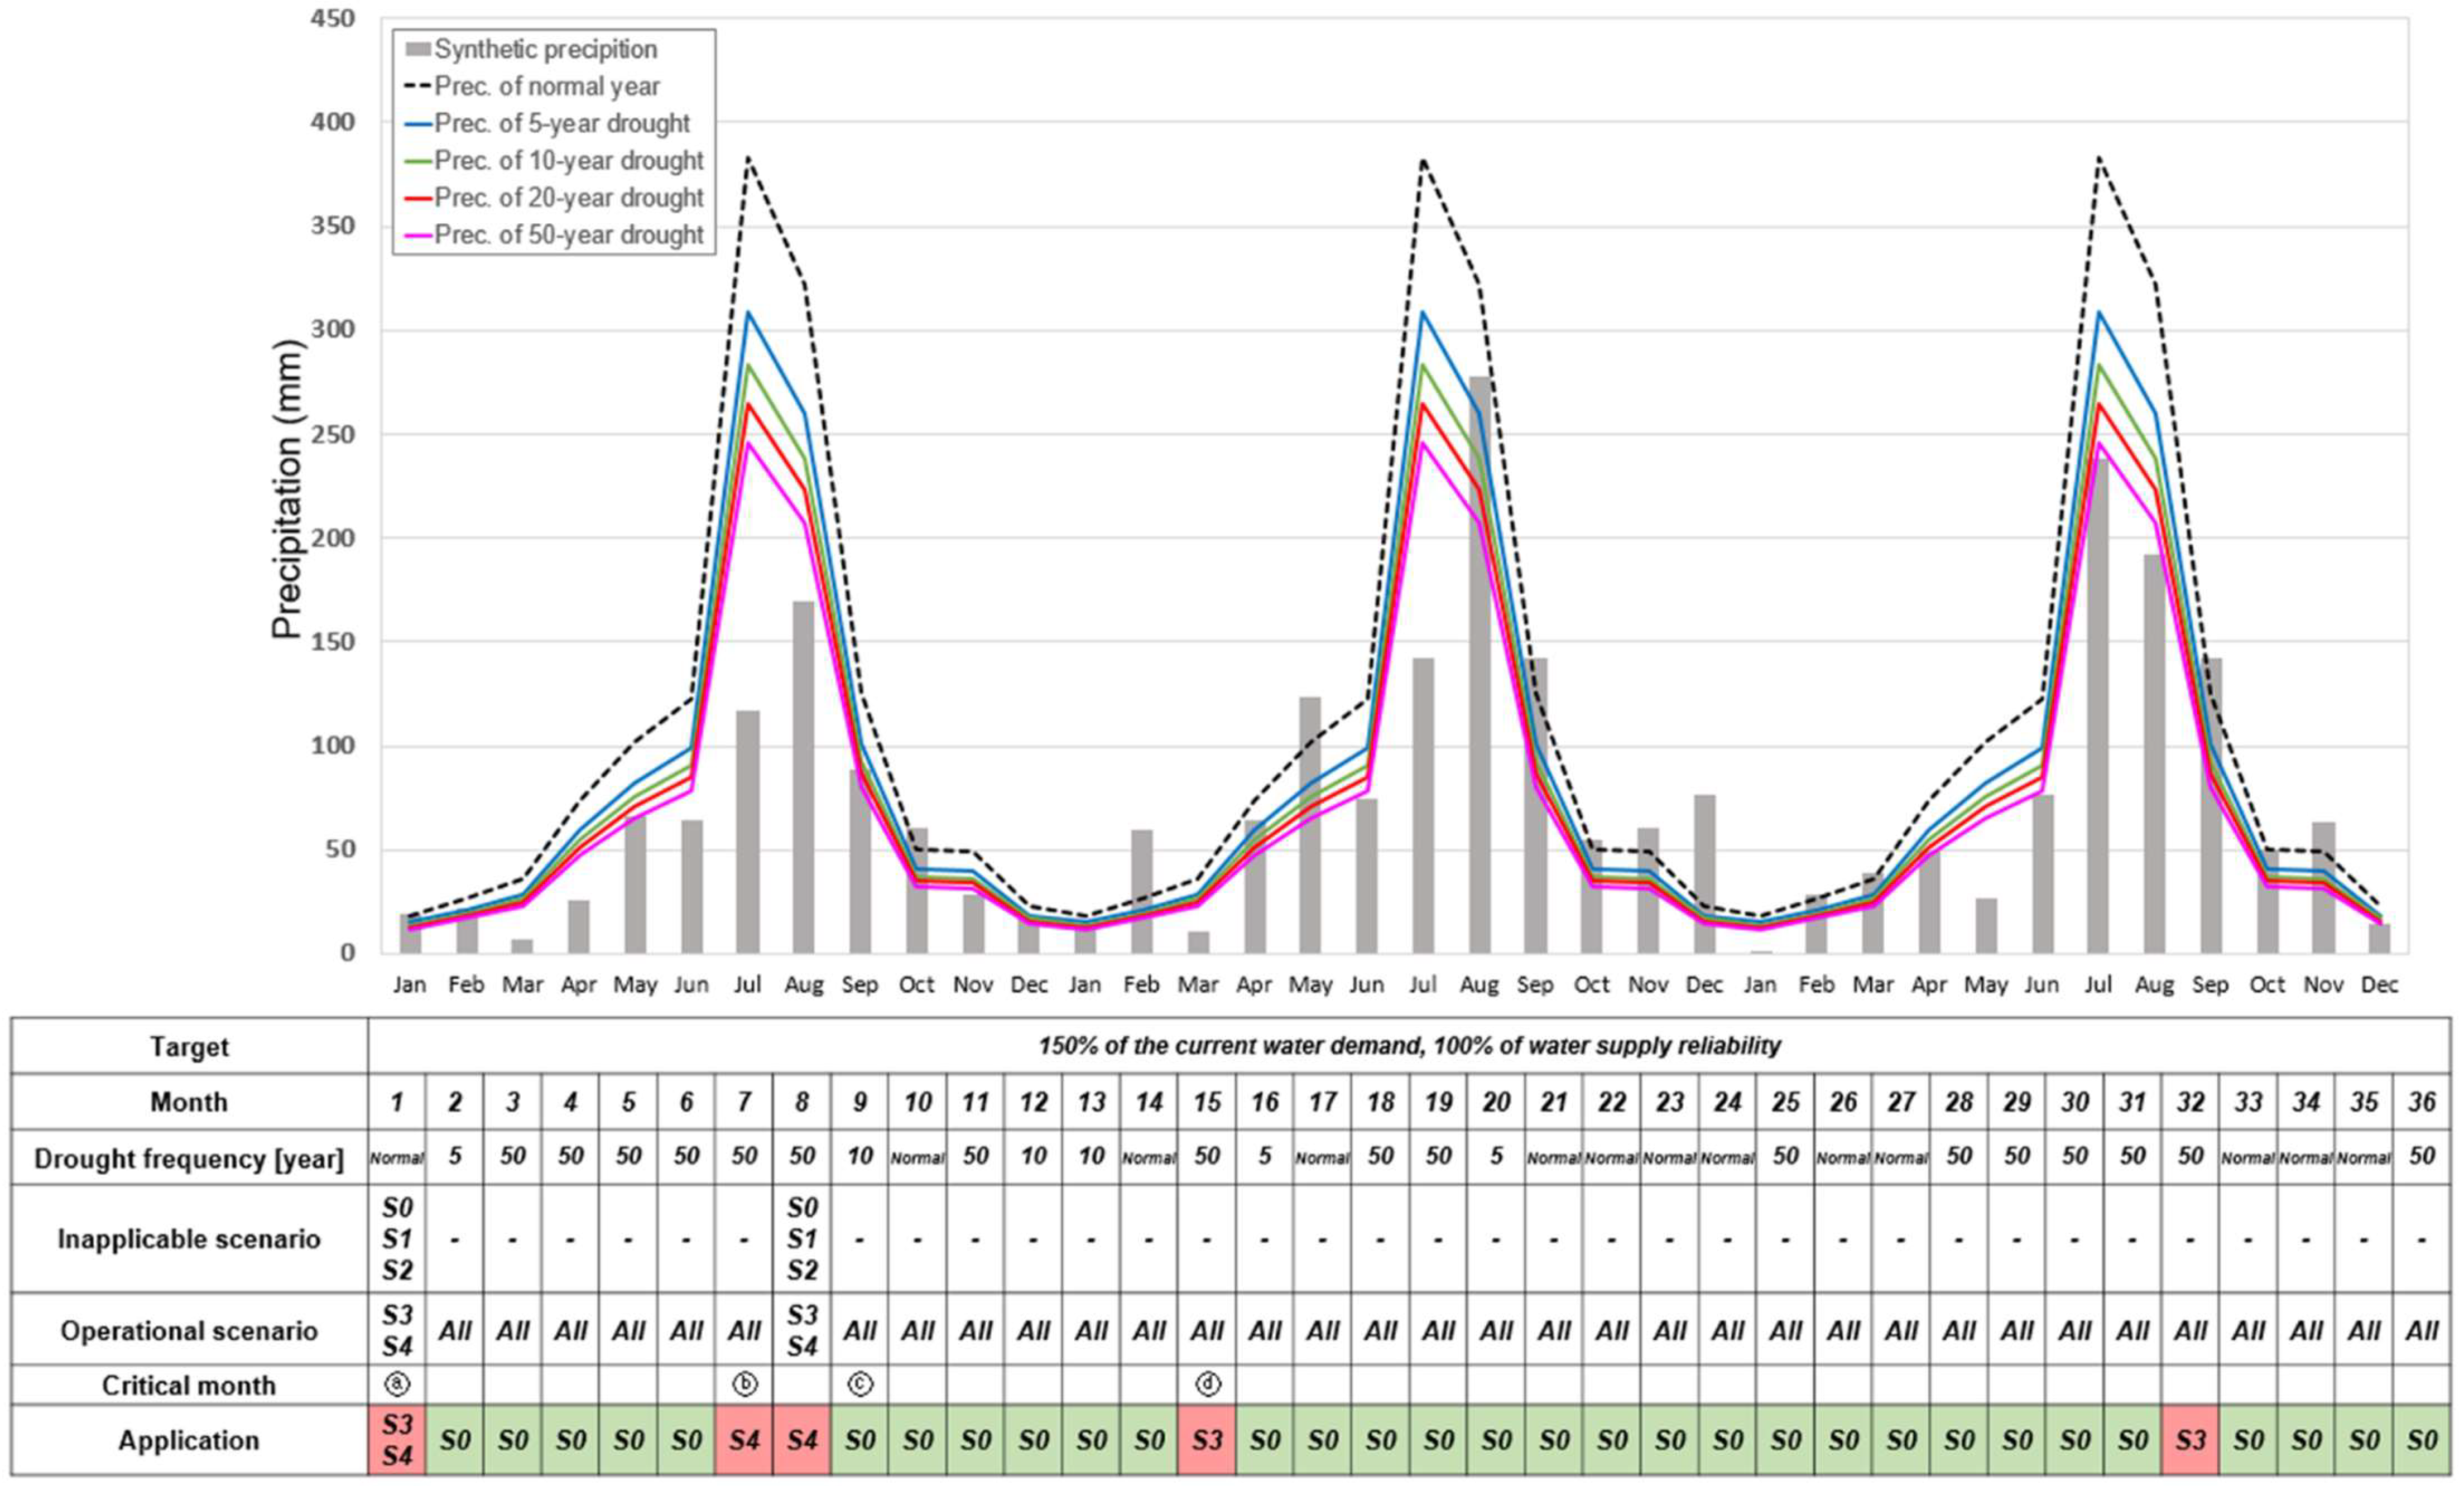Click the 450 value on the y-axis

[333, 19]
